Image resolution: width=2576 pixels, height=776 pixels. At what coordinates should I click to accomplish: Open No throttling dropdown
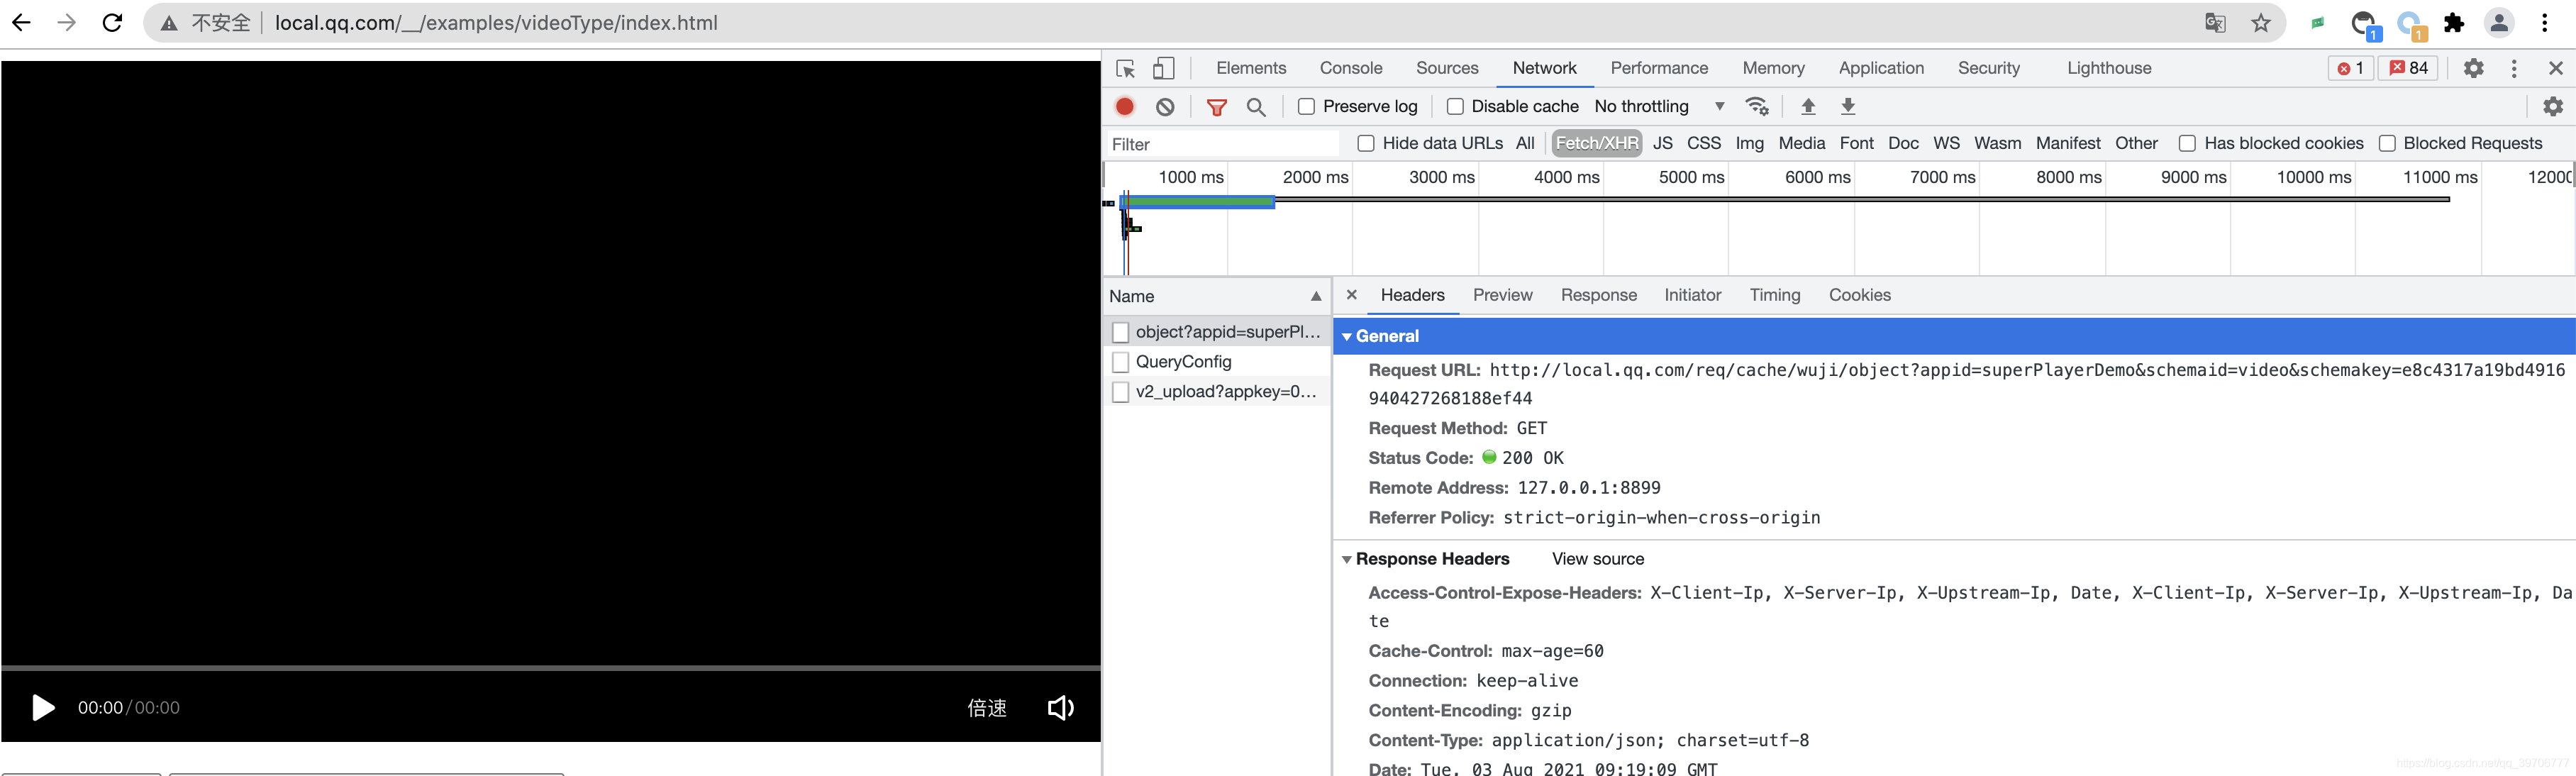[1658, 106]
